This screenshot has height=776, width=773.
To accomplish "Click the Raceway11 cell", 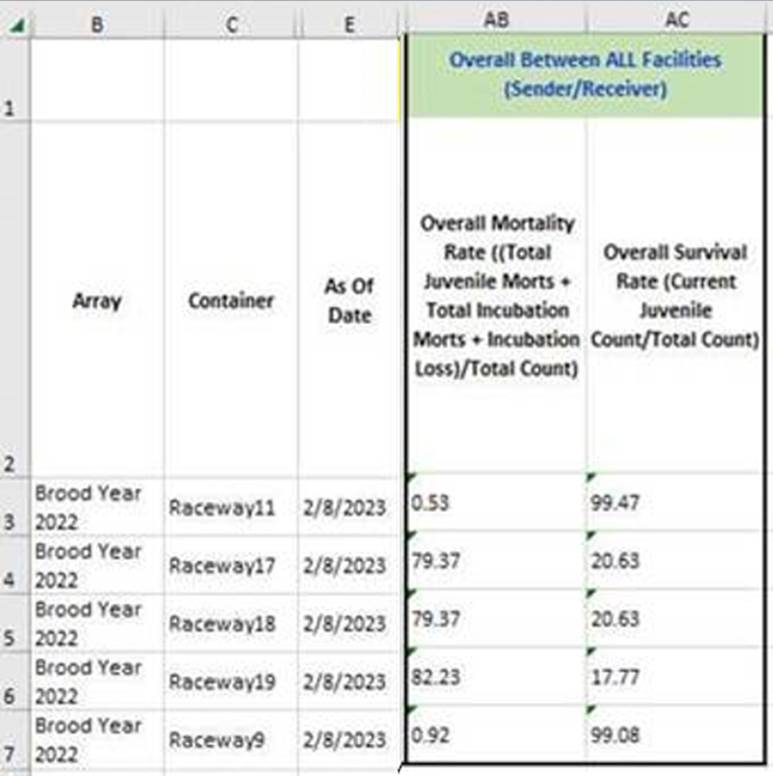I will tap(231, 506).
